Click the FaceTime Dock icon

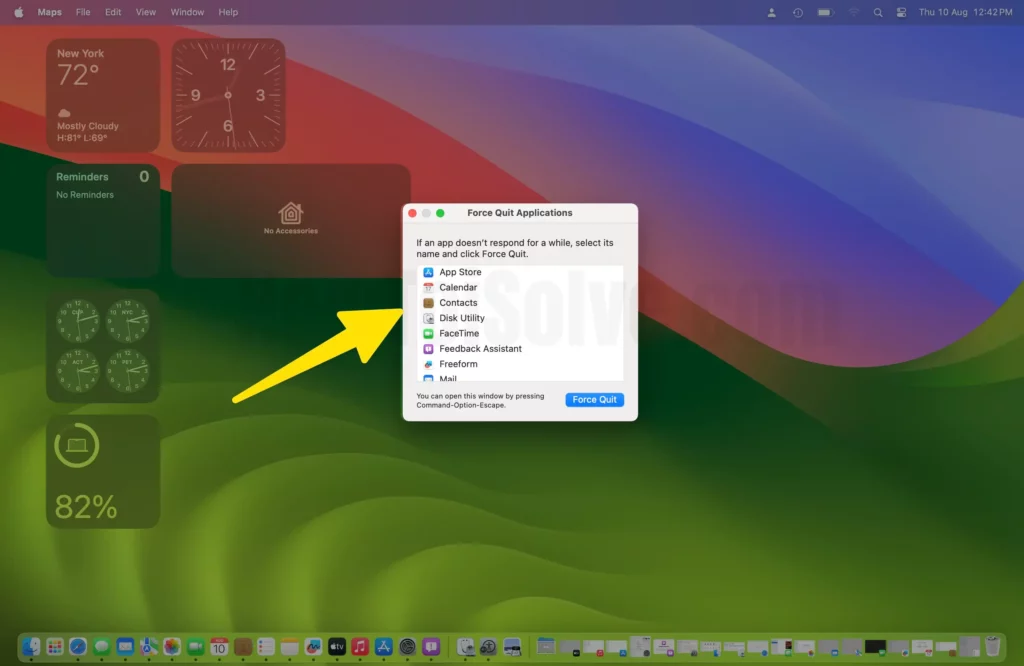(x=195, y=646)
